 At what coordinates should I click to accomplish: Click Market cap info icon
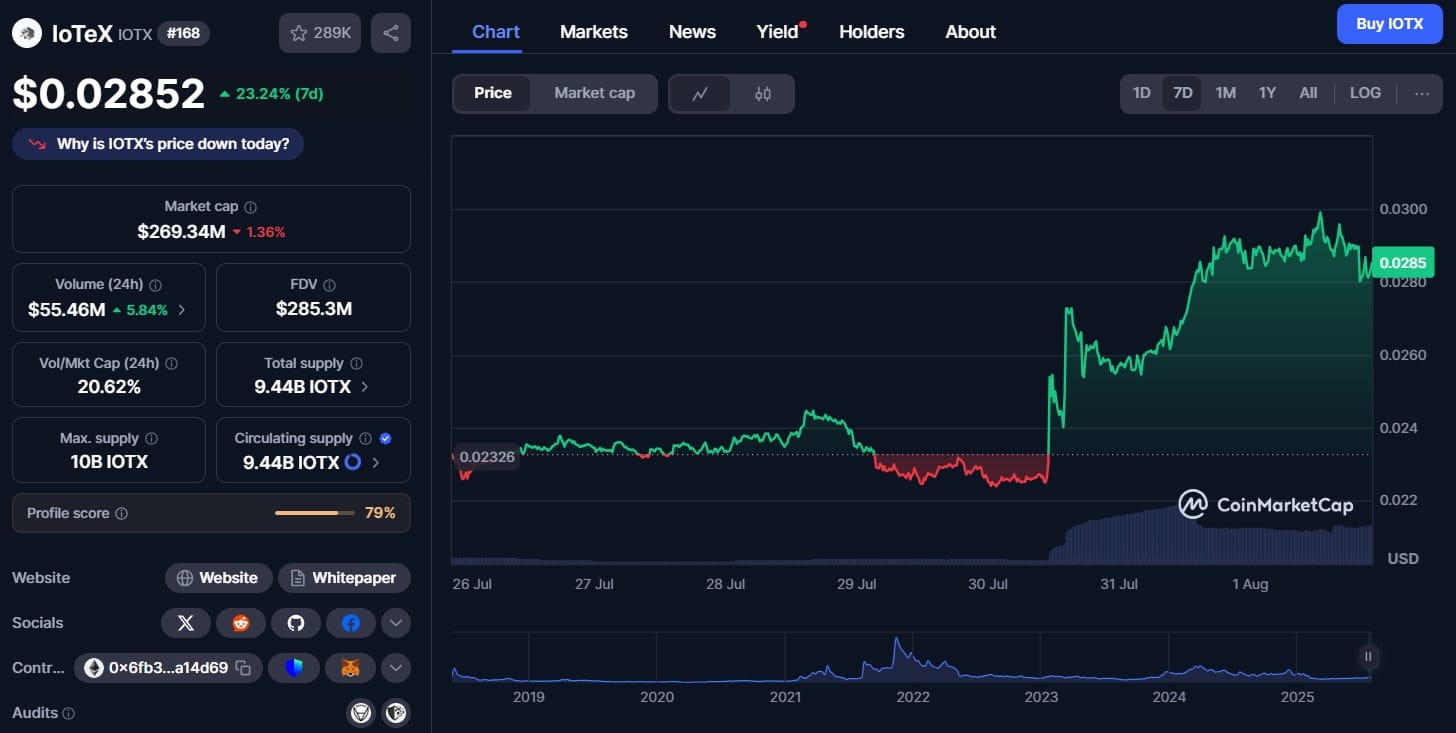[x=250, y=207]
